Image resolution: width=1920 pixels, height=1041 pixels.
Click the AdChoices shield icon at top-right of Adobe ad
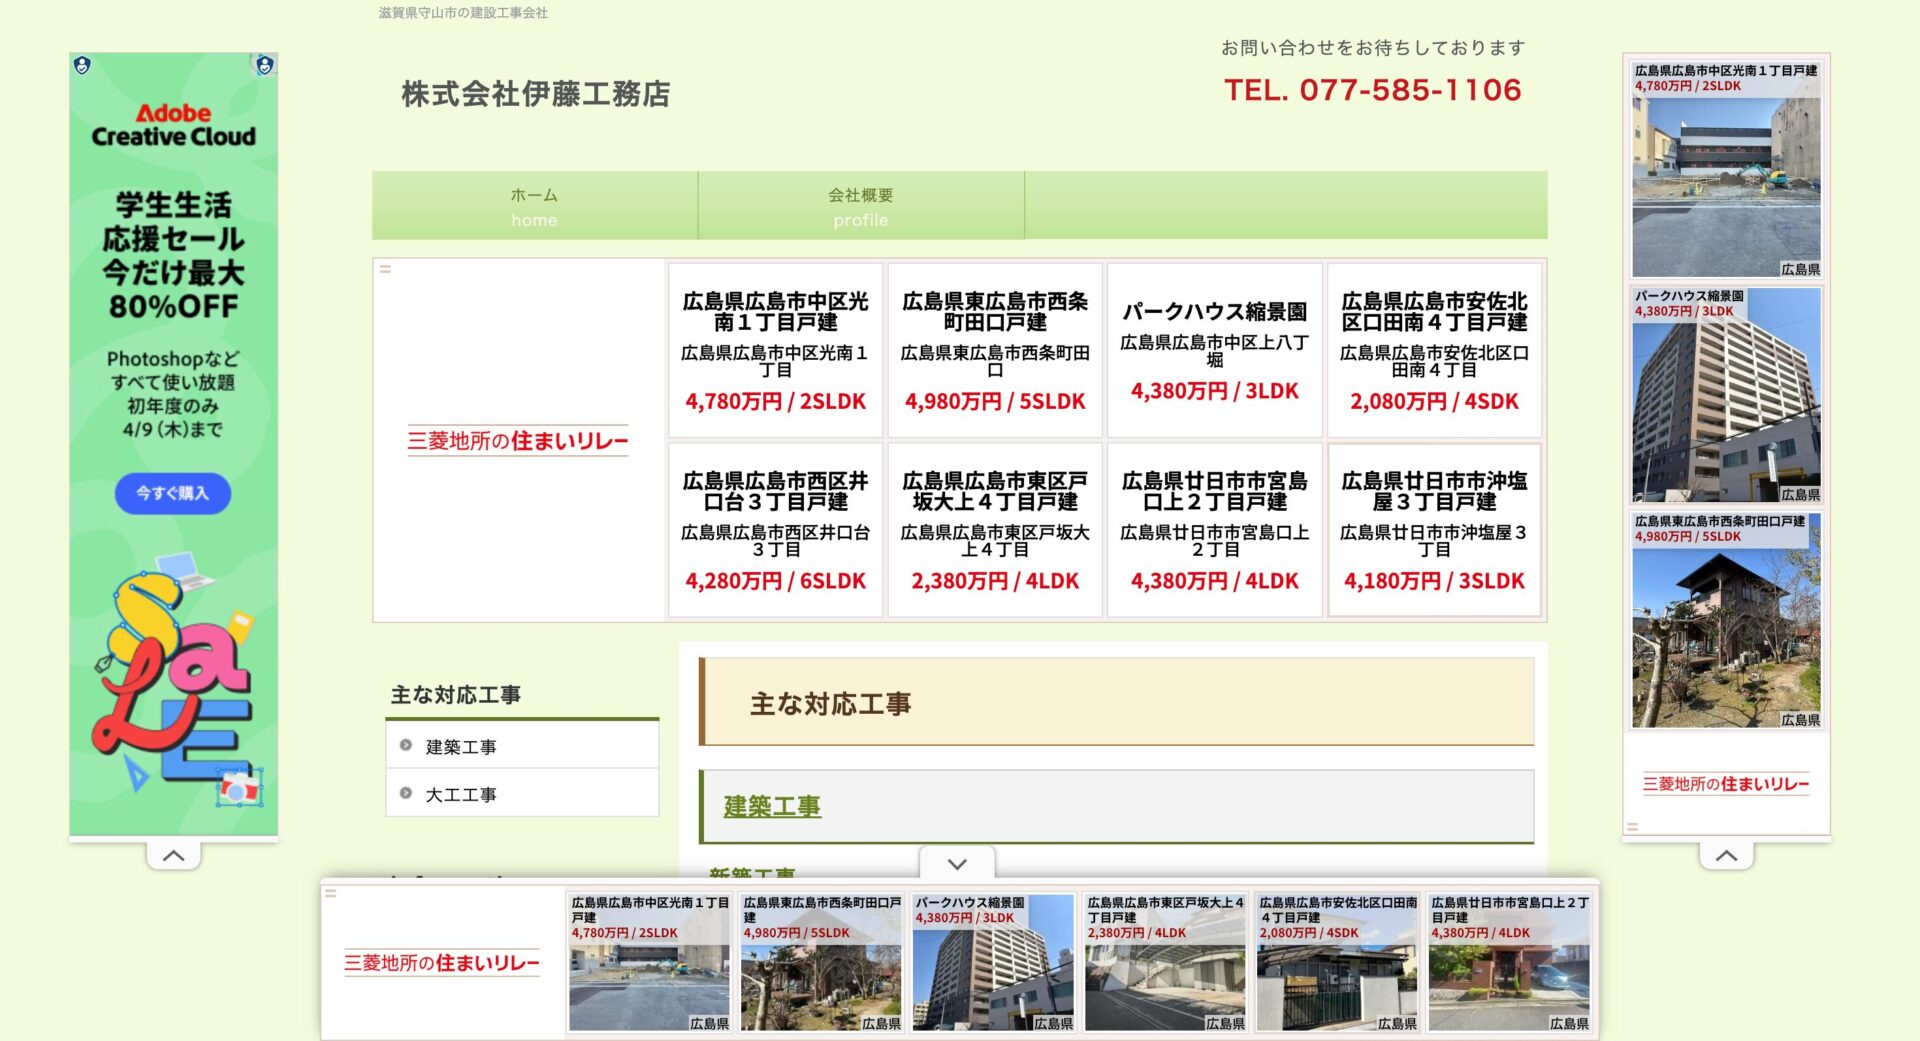coord(263,66)
